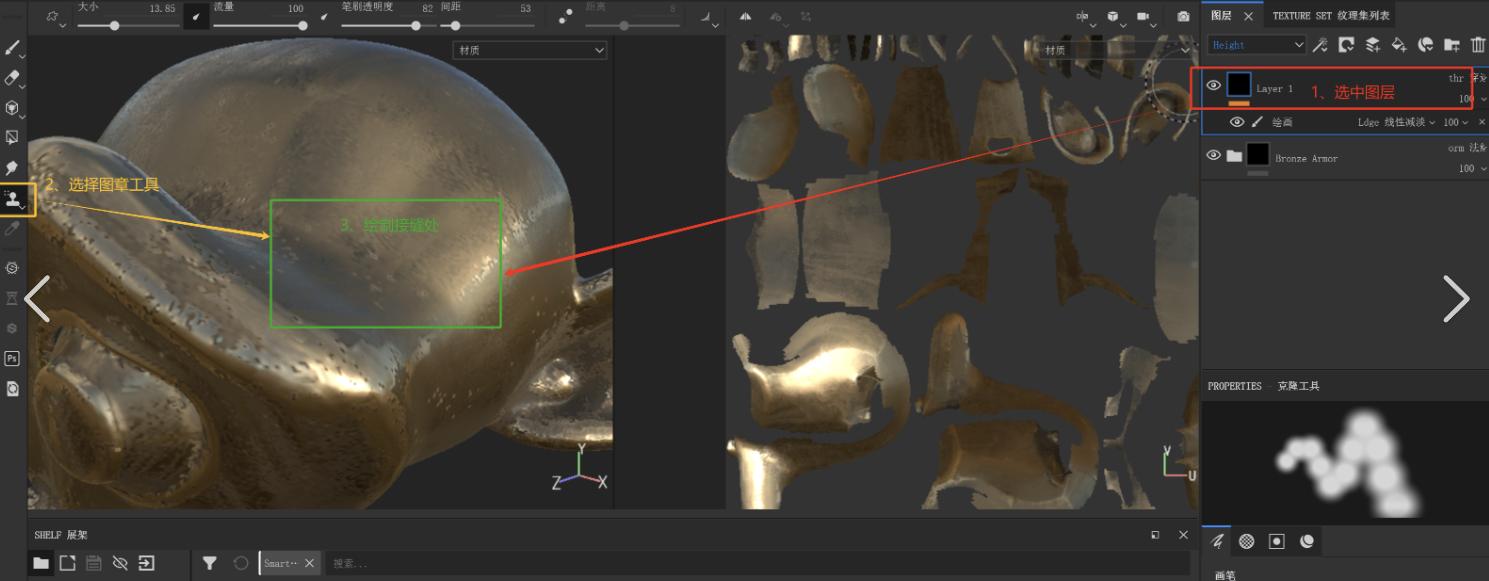Open the 材质 dropdown in 3D viewport

coord(530,50)
